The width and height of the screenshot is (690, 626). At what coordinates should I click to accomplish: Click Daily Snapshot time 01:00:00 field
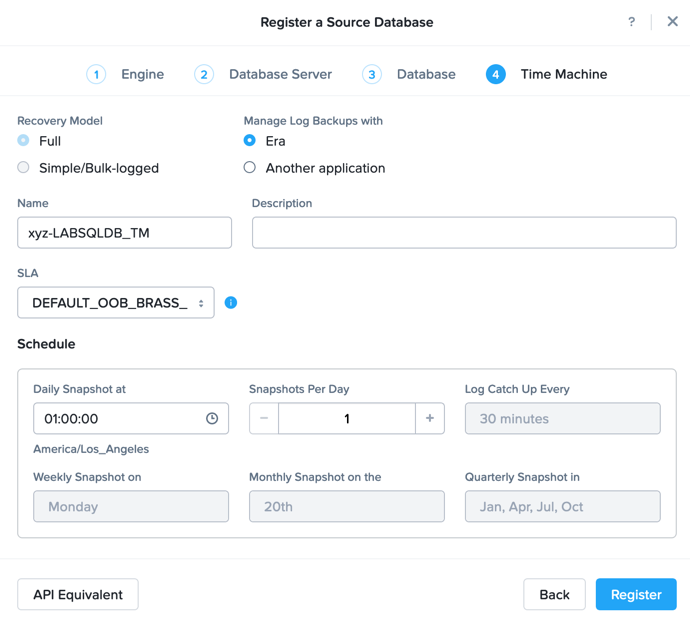(x=131, y=418)
